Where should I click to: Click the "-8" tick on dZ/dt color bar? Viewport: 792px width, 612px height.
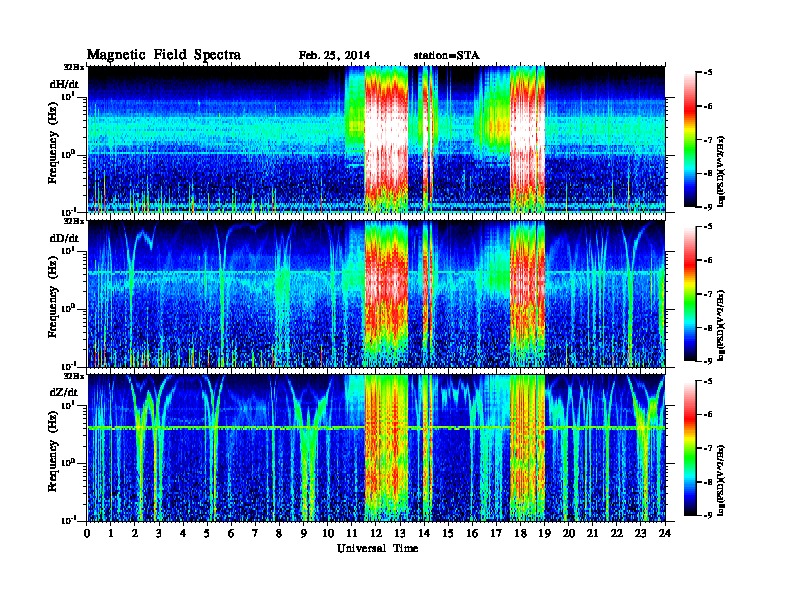point(708,482)
